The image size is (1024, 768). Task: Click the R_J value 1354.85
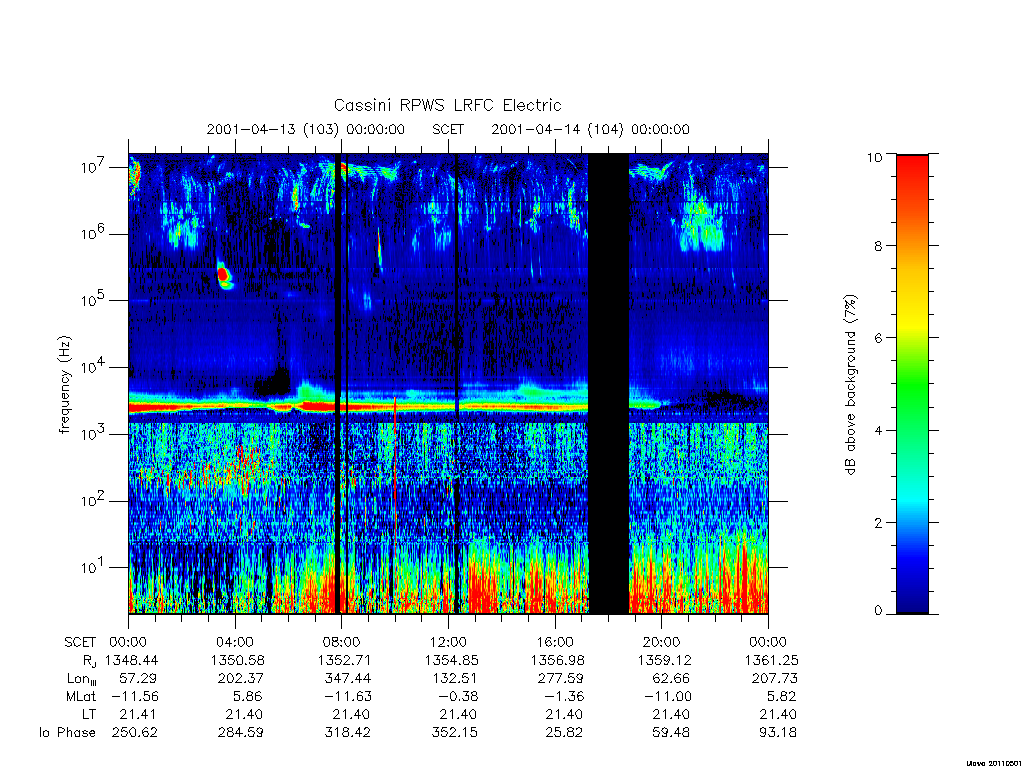pos(451,660)
